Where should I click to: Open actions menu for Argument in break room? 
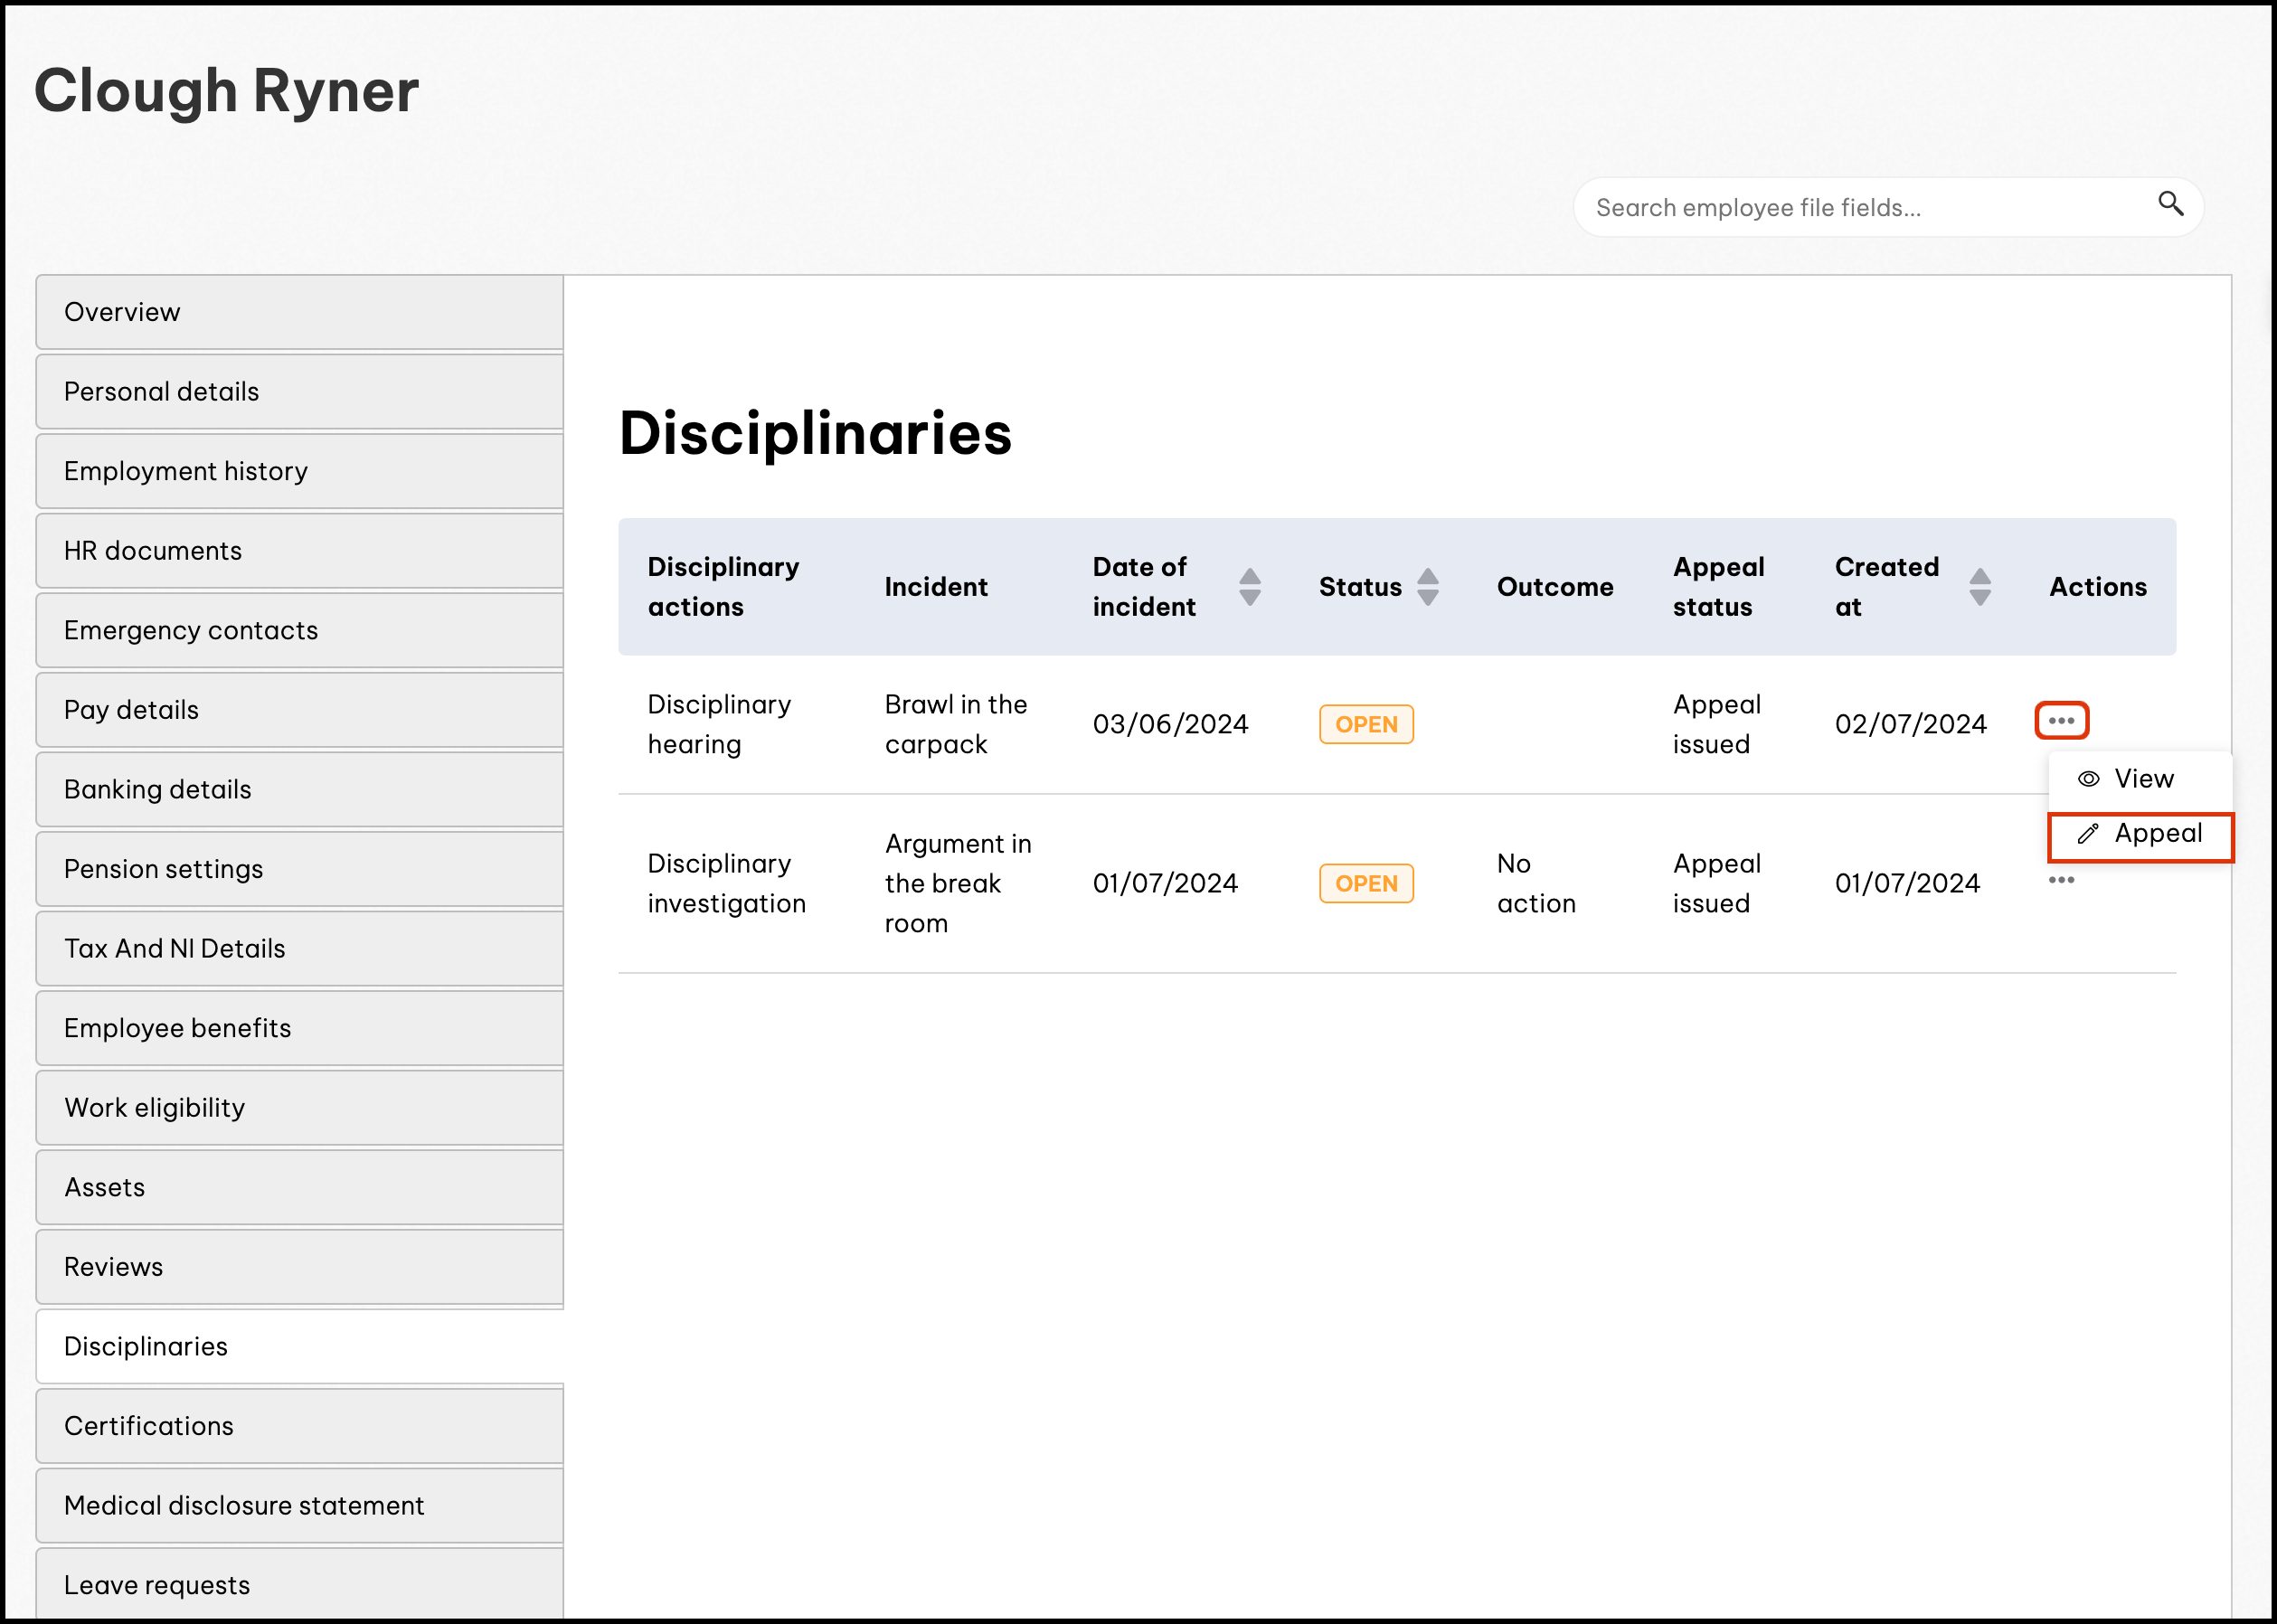pyautogui.click(x=2060, y=880)
